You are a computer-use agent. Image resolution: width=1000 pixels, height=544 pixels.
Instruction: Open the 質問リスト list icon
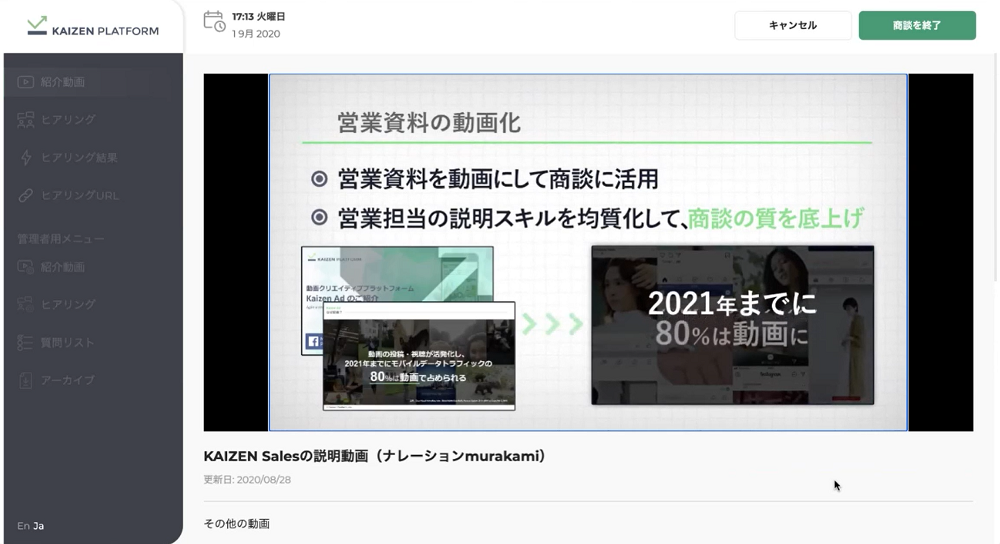pyautogui.click(x=25, y=342)
